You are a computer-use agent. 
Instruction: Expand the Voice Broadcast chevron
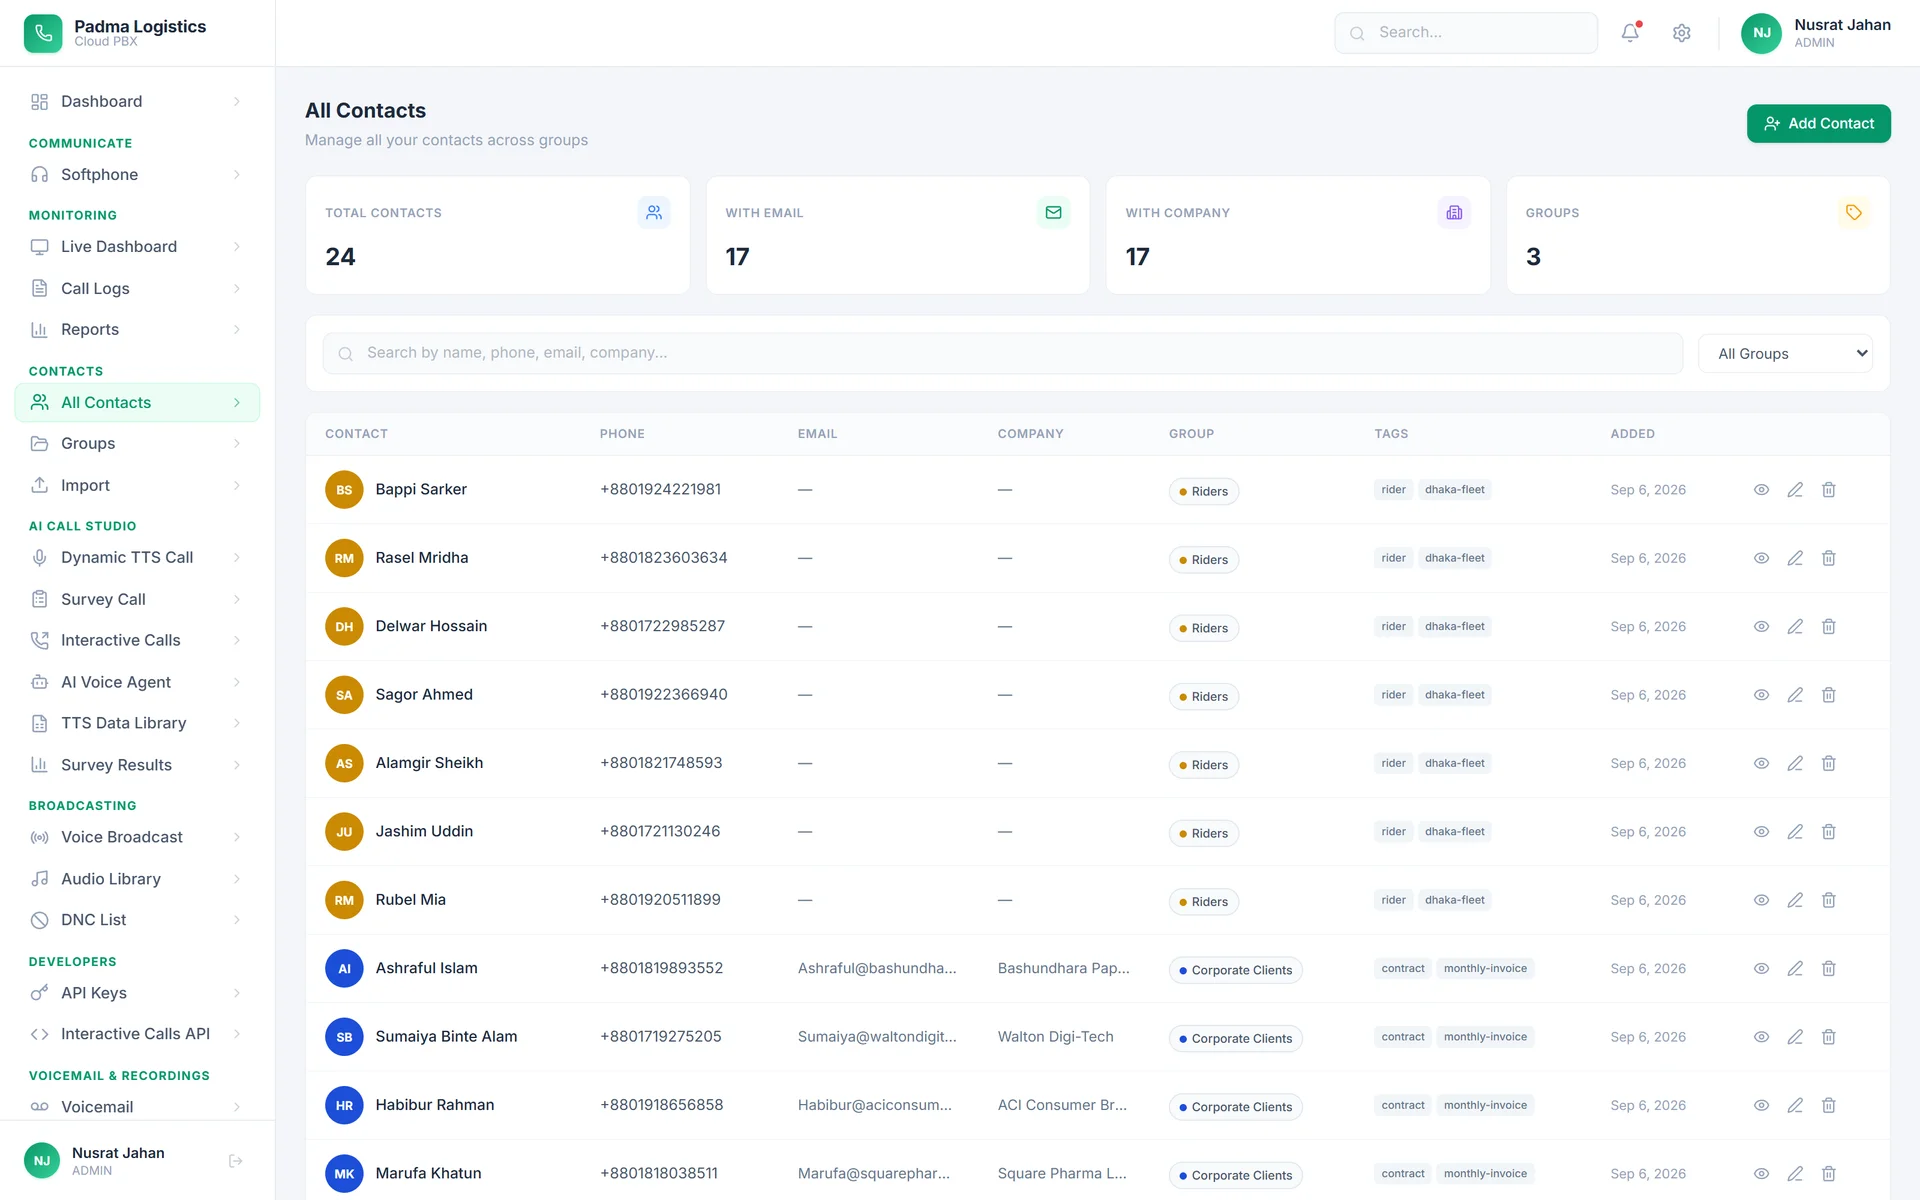pos(237,837)
